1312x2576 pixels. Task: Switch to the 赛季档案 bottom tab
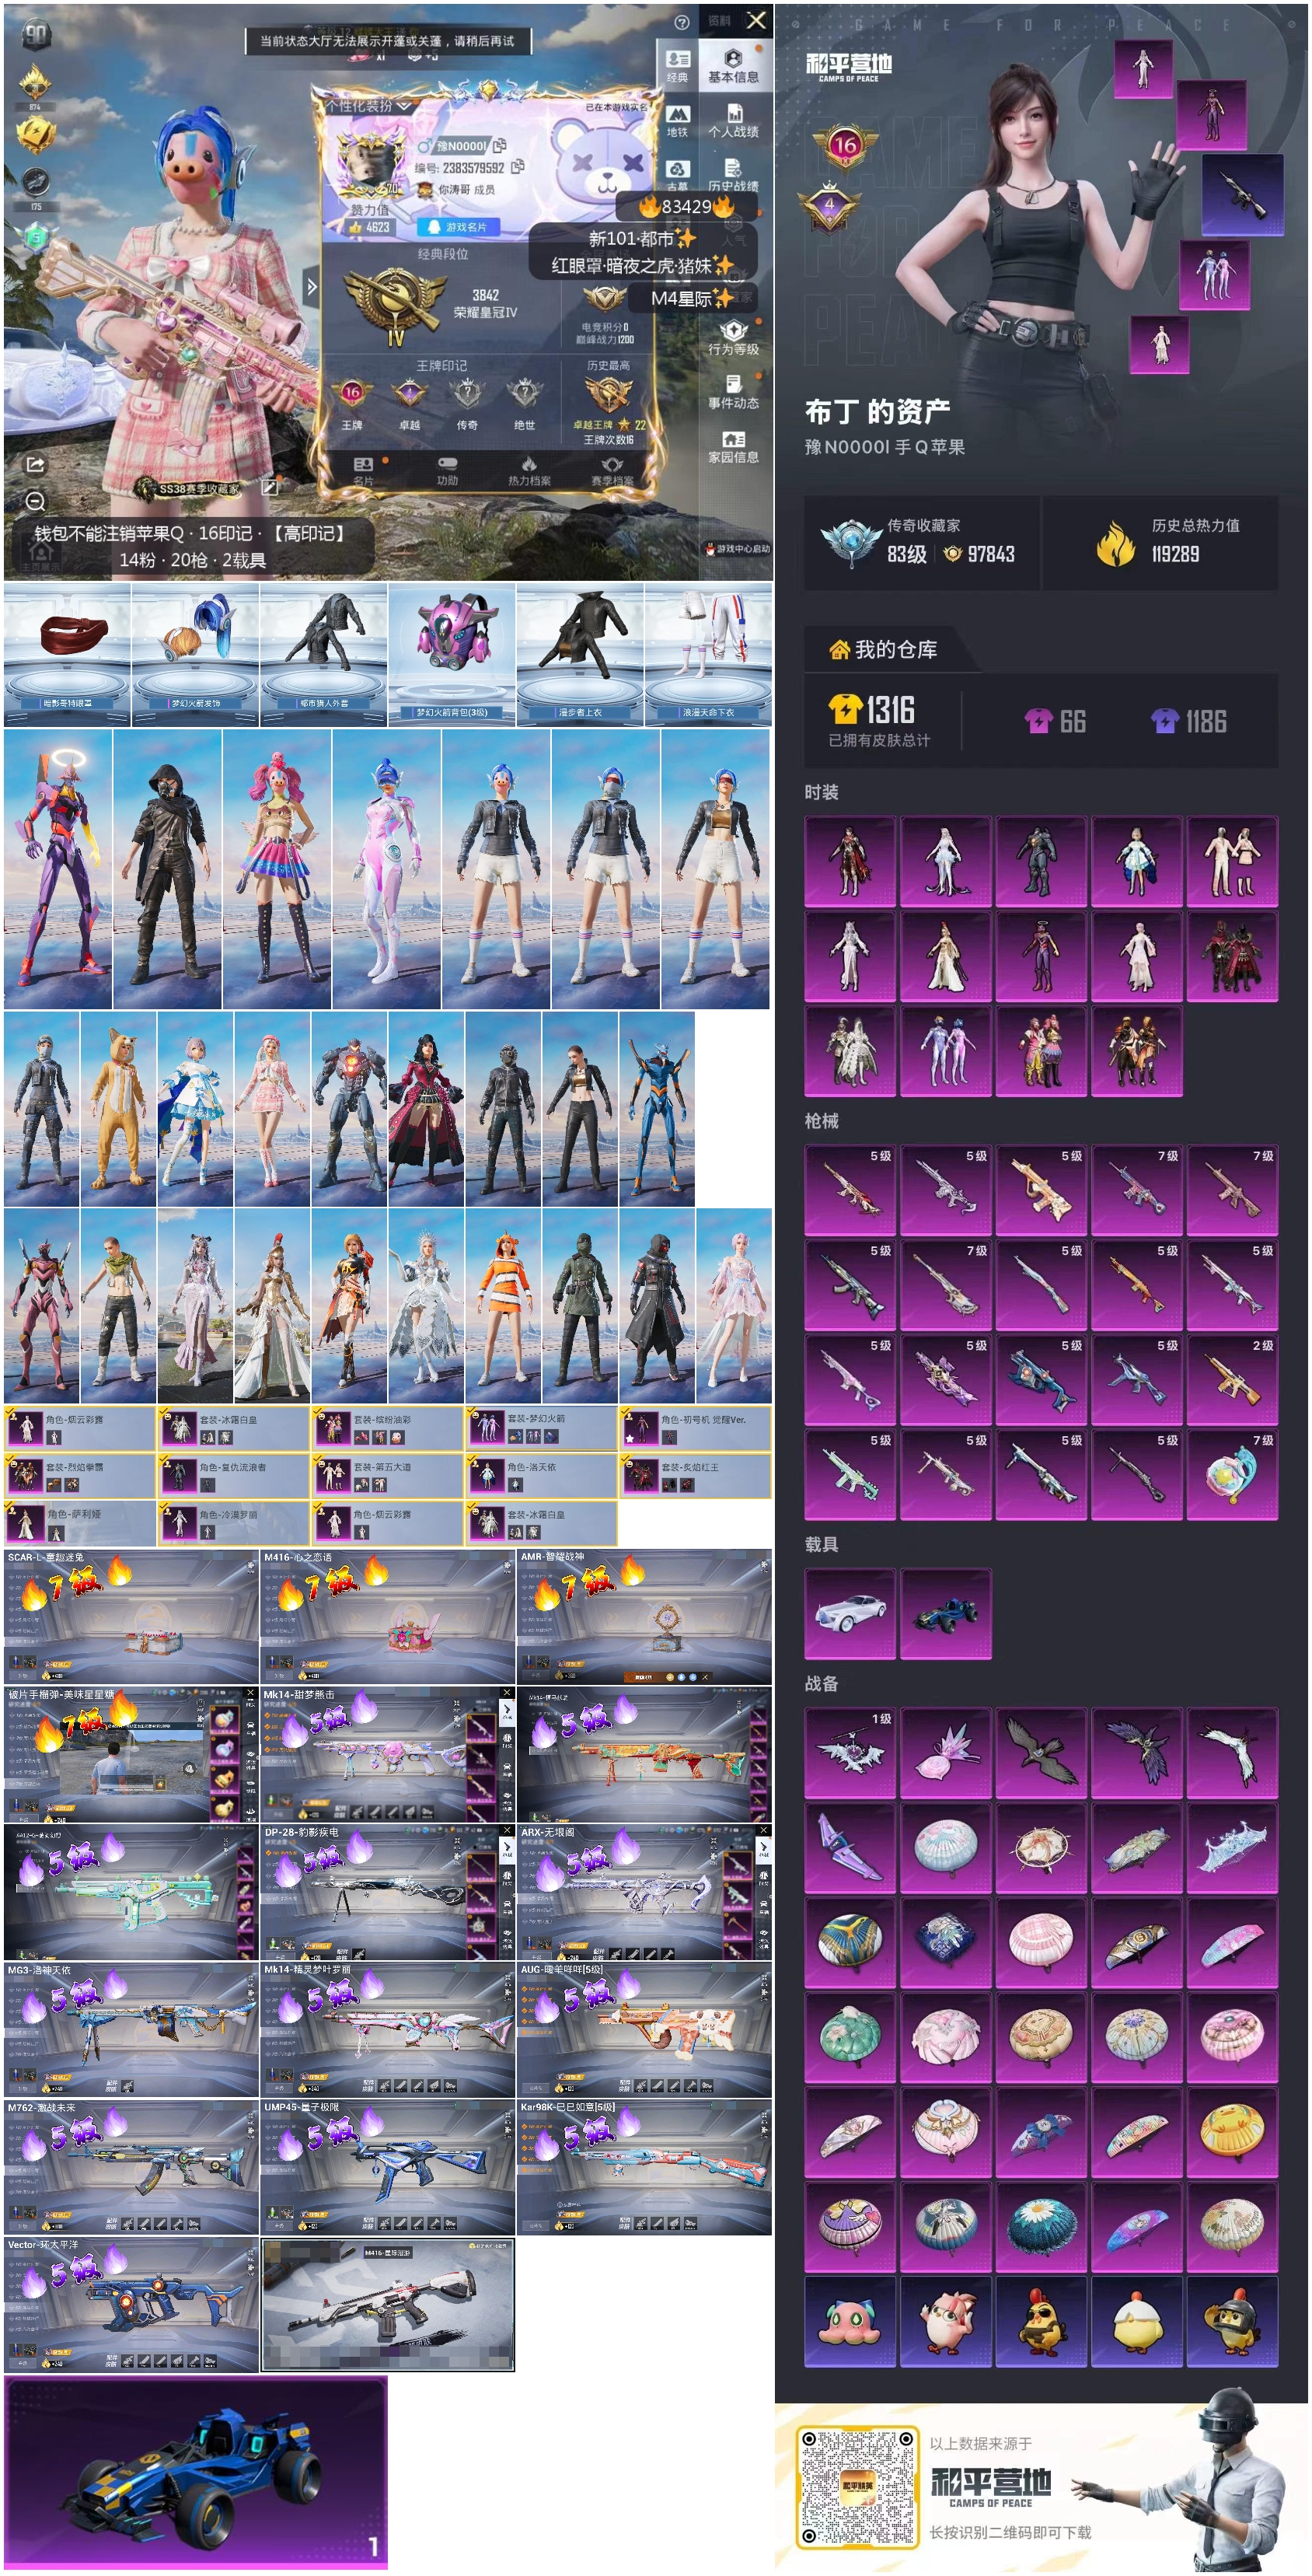coord(612,472)
